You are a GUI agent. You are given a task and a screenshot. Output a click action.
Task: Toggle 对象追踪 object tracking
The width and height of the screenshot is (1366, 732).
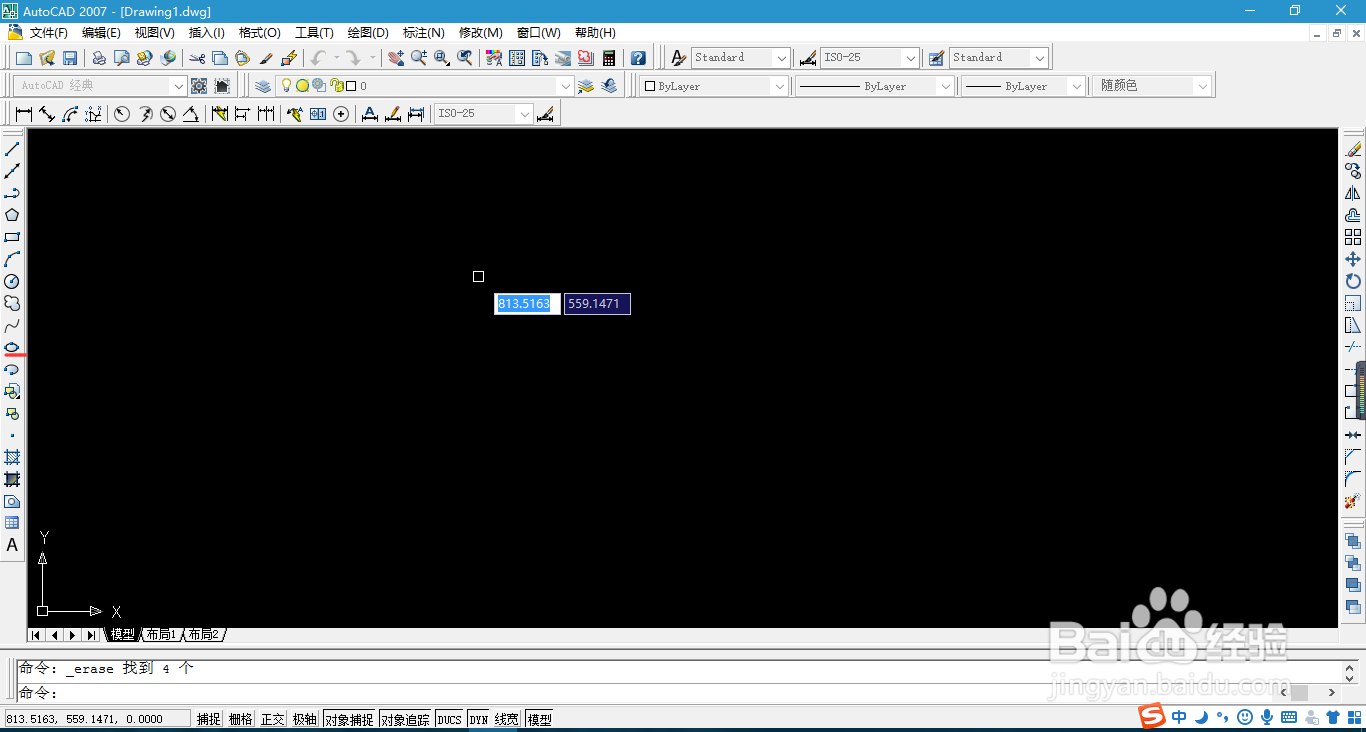(405, 719)
